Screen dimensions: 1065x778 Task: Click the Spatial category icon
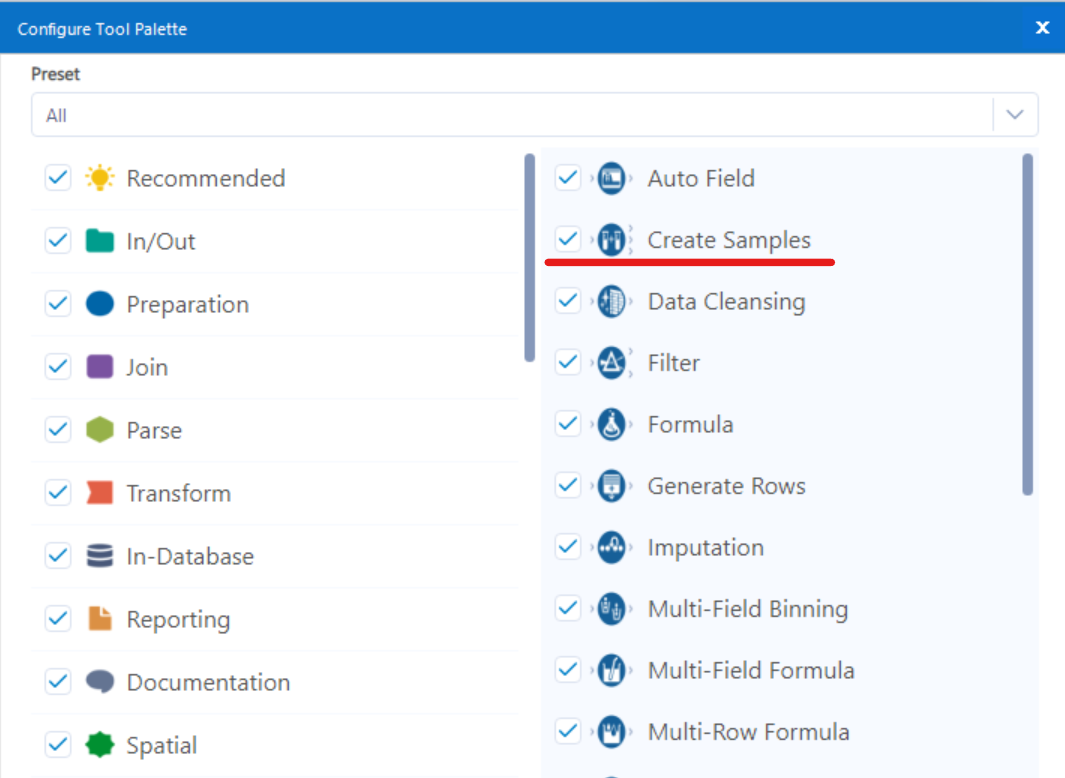click(98, 745)
